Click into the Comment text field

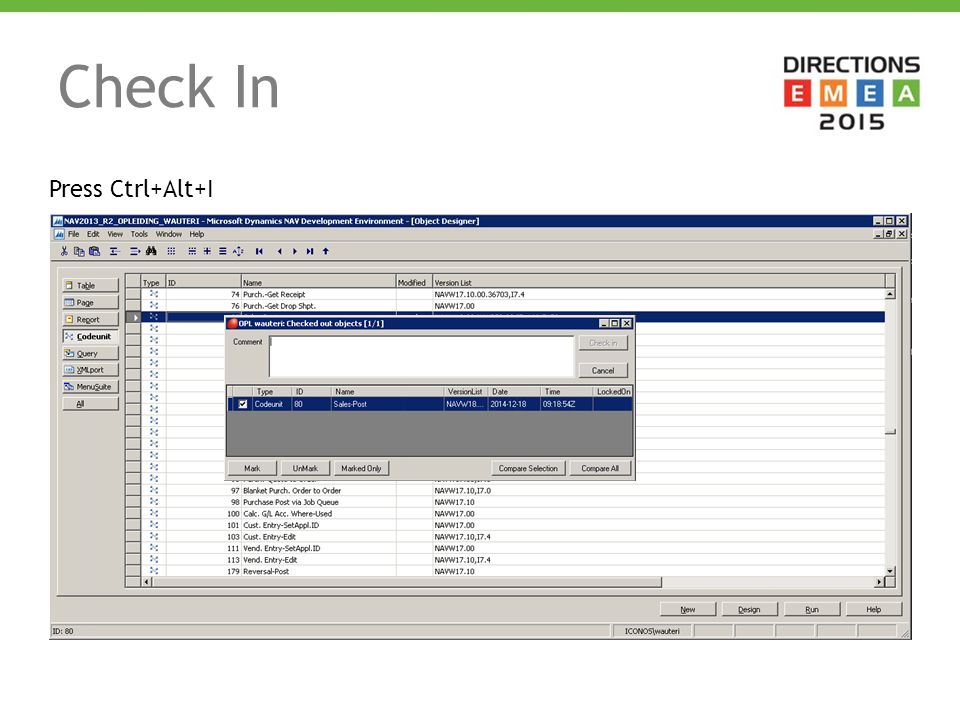(421, 356)
